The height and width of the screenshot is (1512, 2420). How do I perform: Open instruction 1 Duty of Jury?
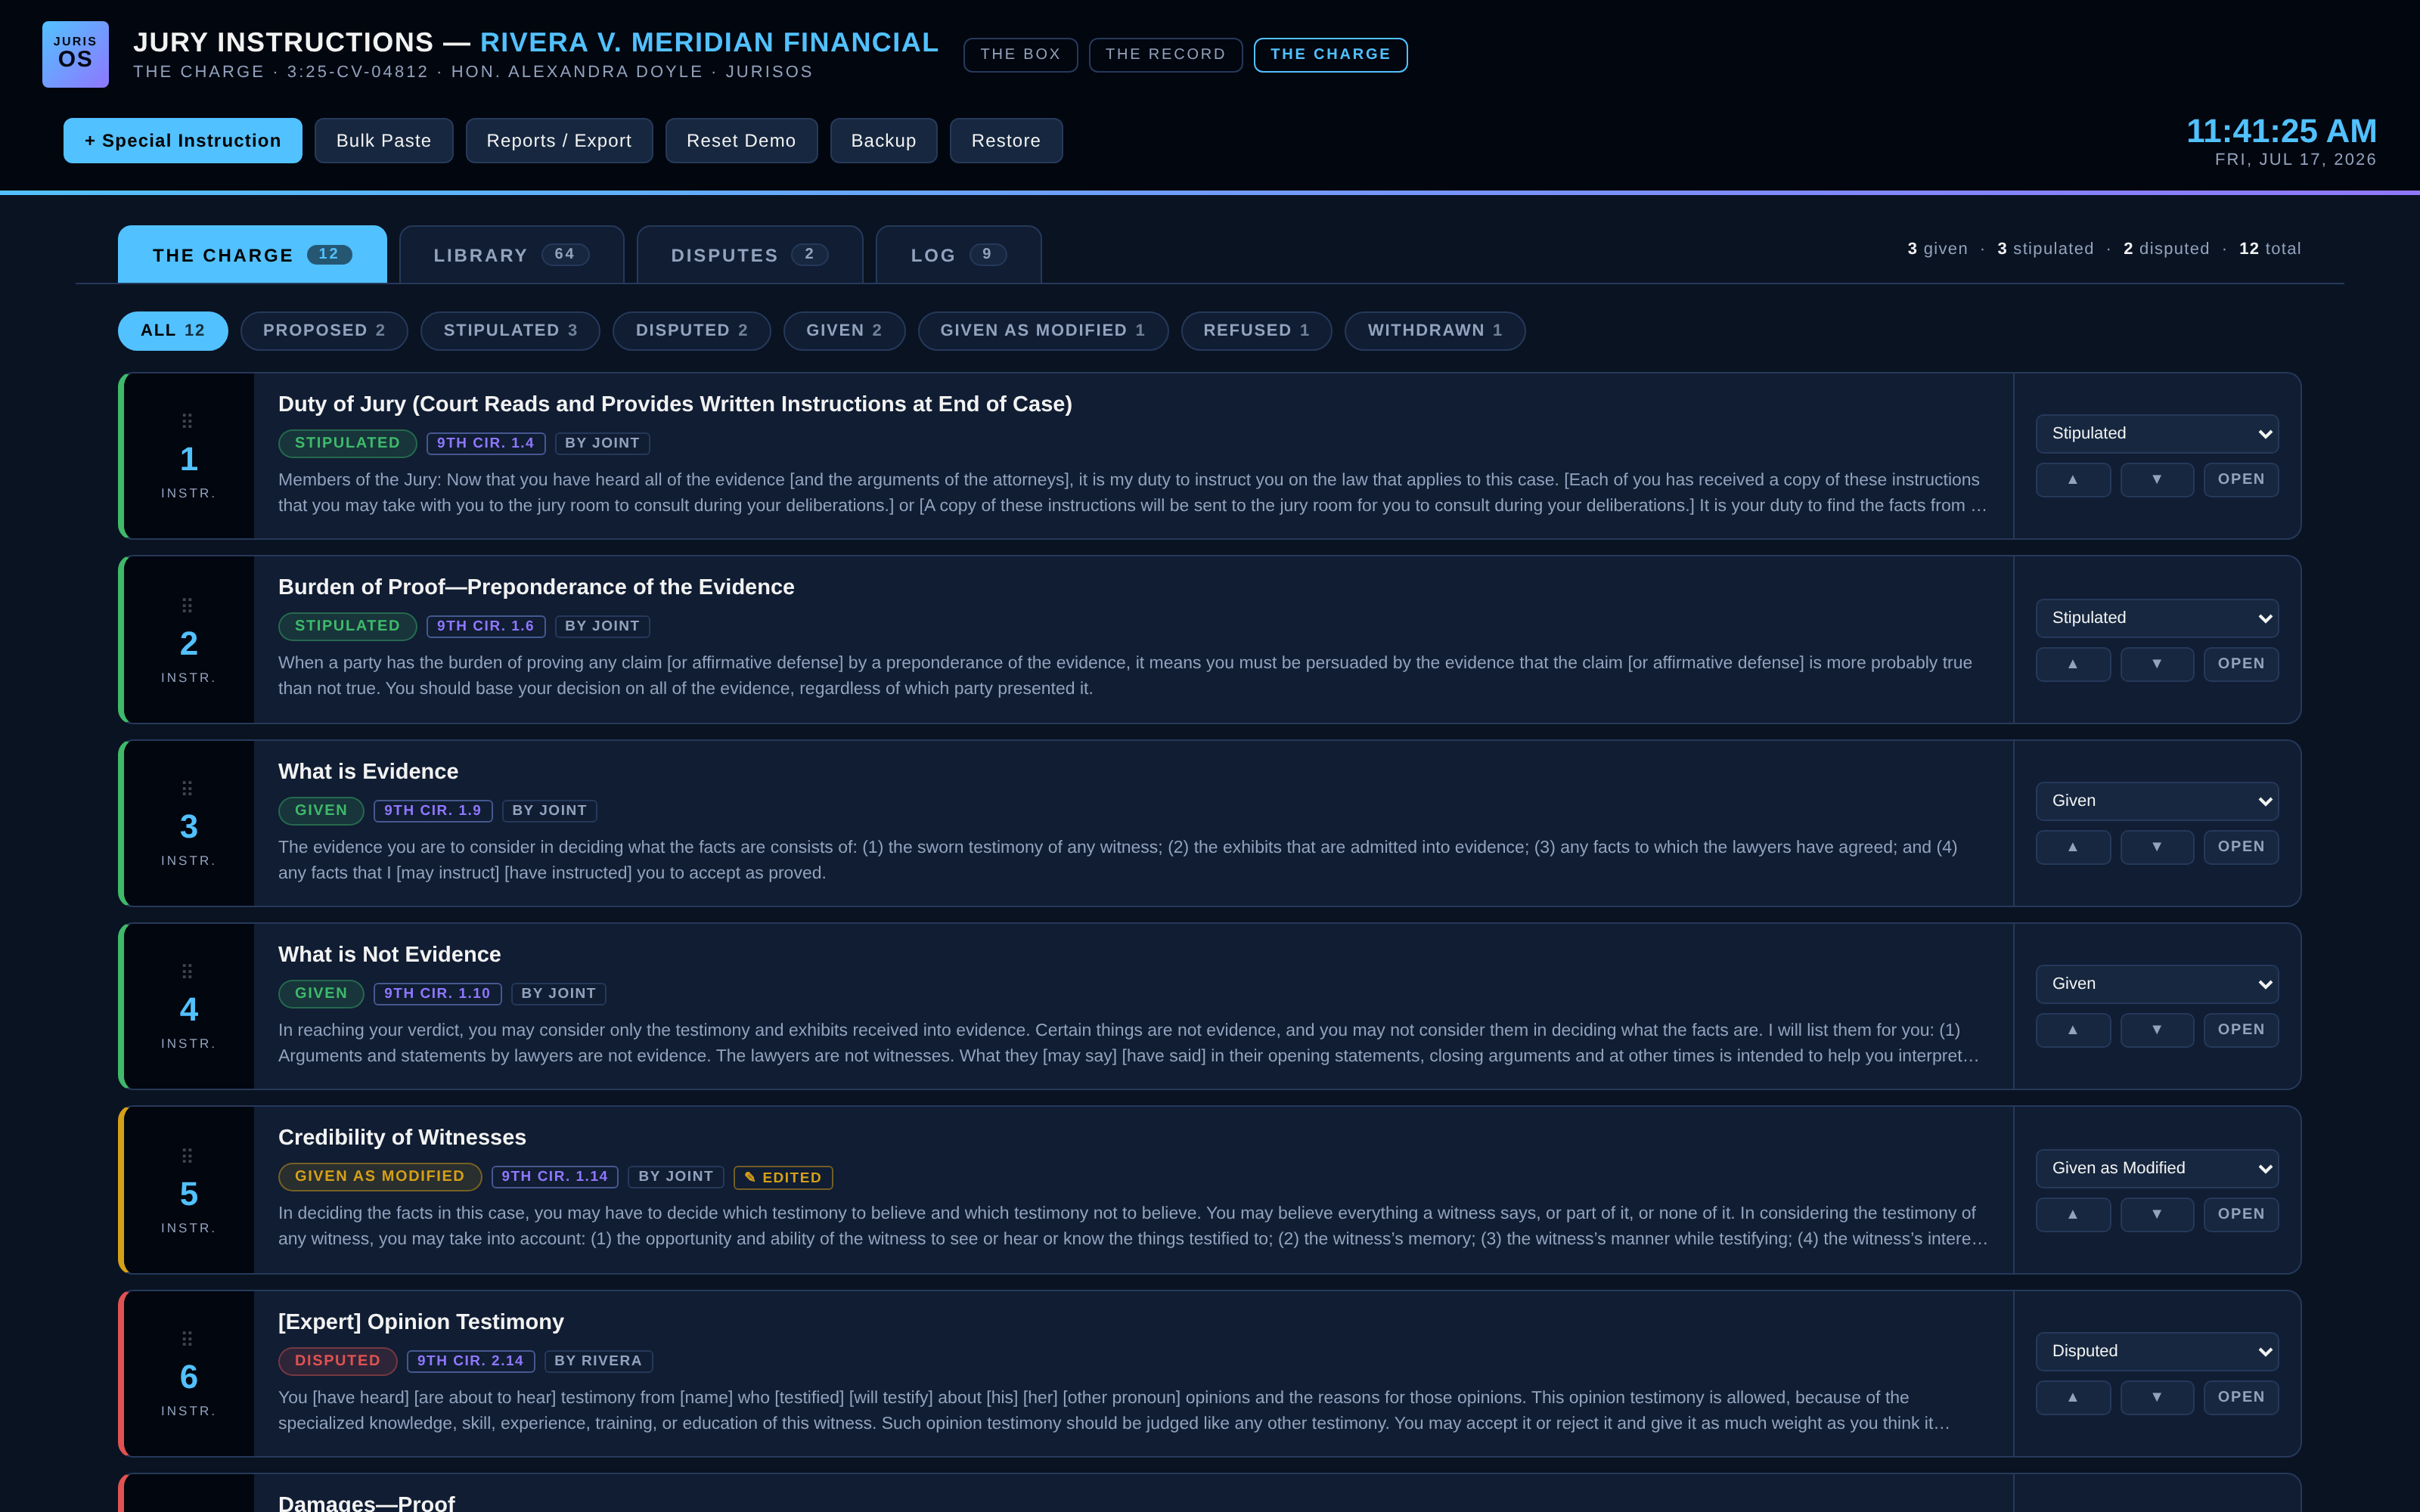tap(2241, 480)
